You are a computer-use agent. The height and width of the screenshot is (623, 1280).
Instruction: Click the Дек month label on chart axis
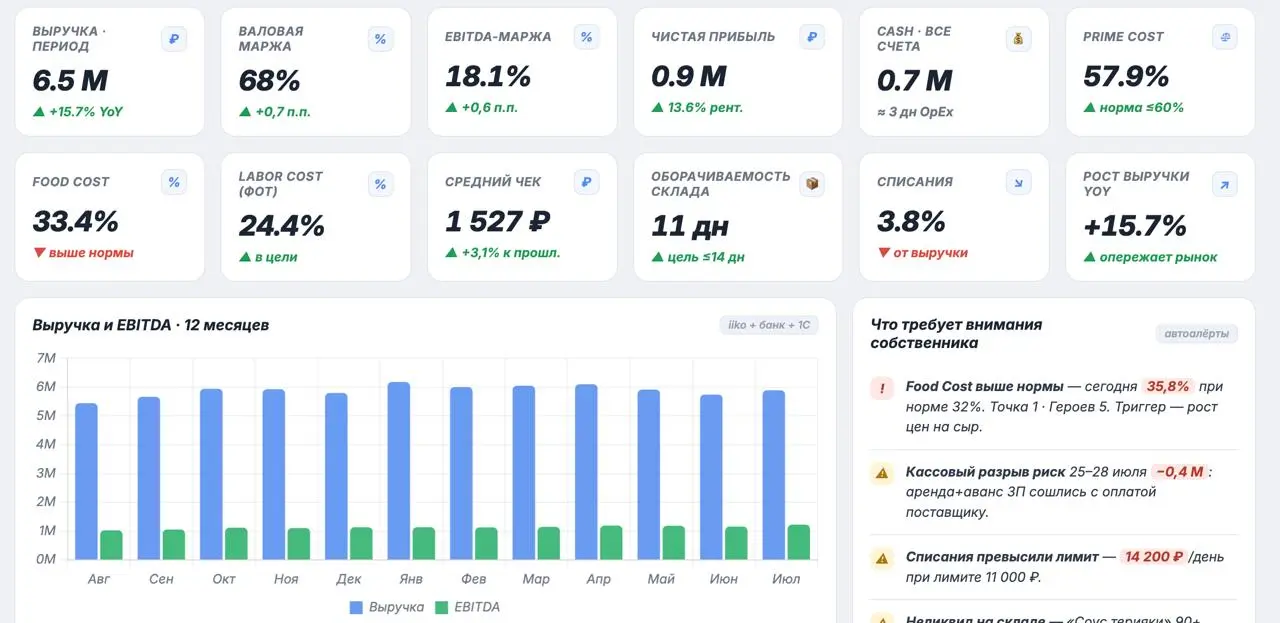[x=349, y=579]
